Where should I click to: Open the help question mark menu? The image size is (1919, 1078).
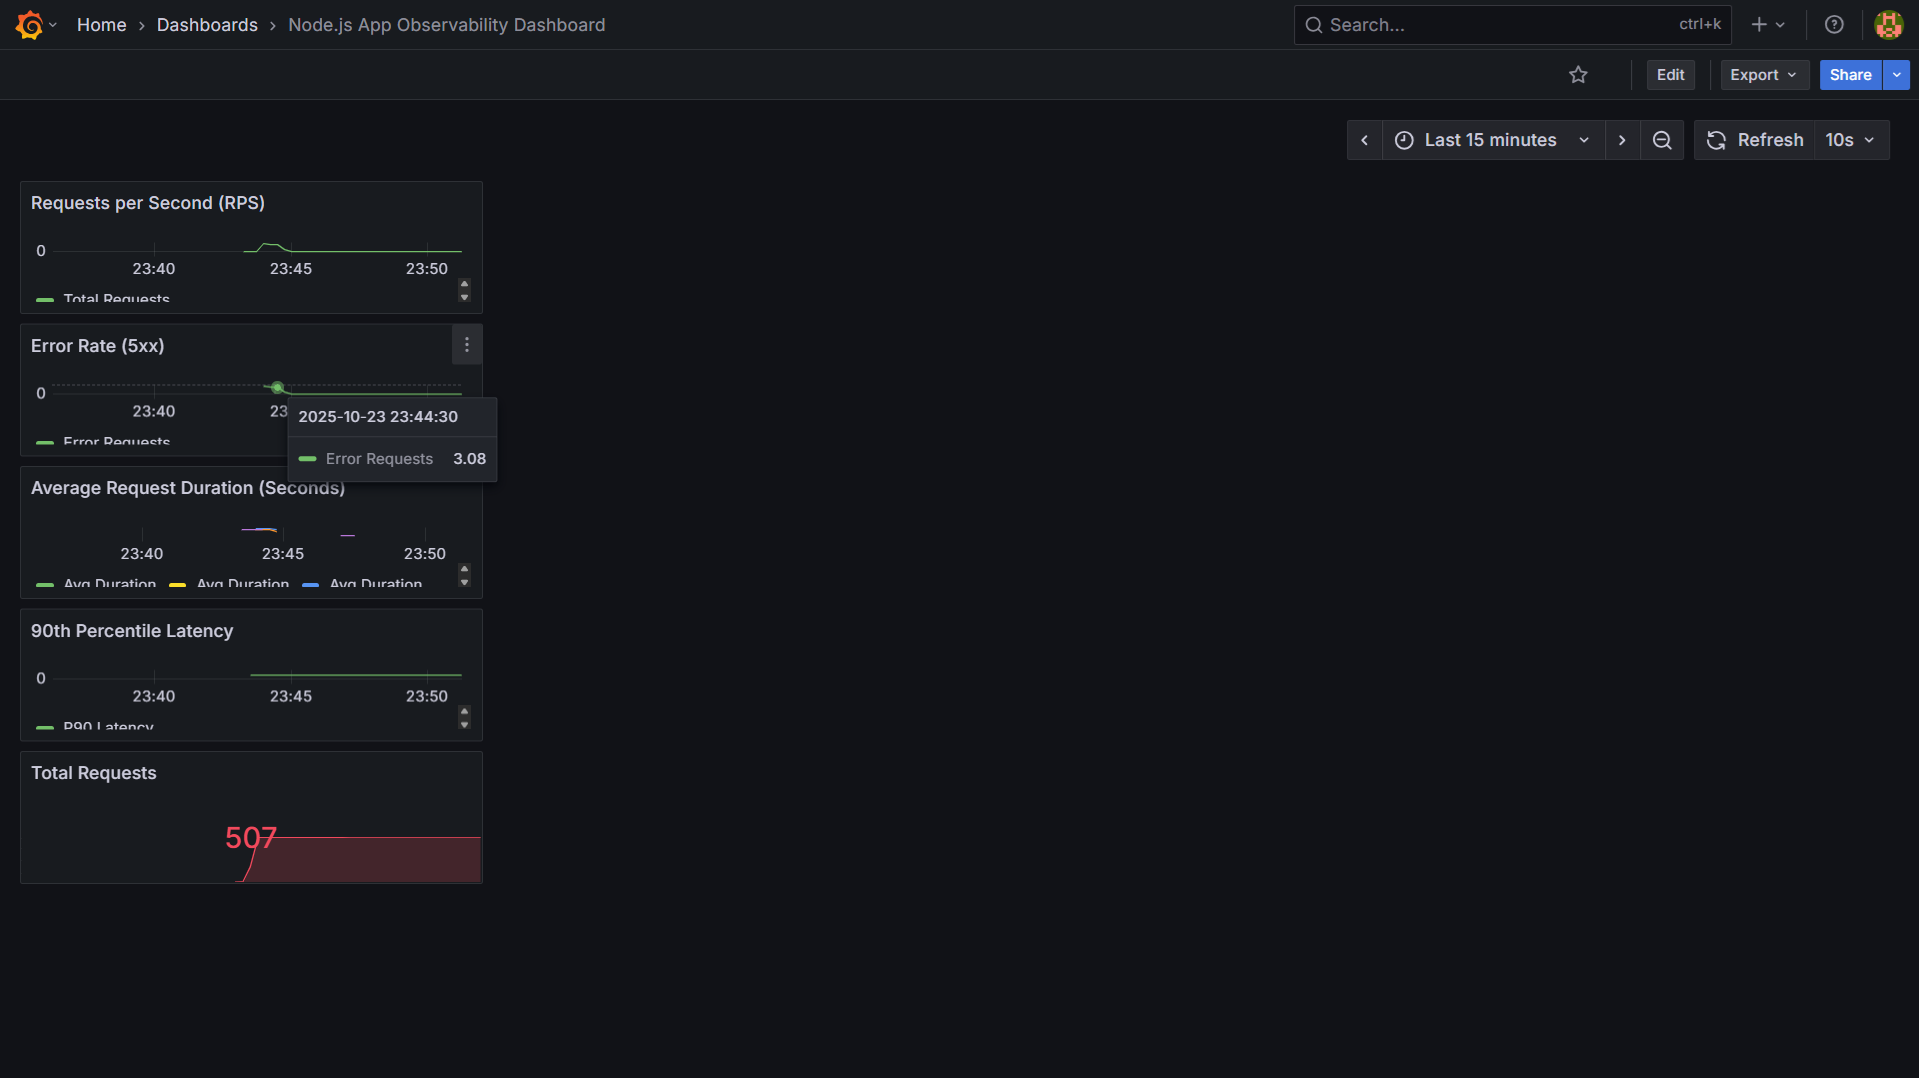1834,25
